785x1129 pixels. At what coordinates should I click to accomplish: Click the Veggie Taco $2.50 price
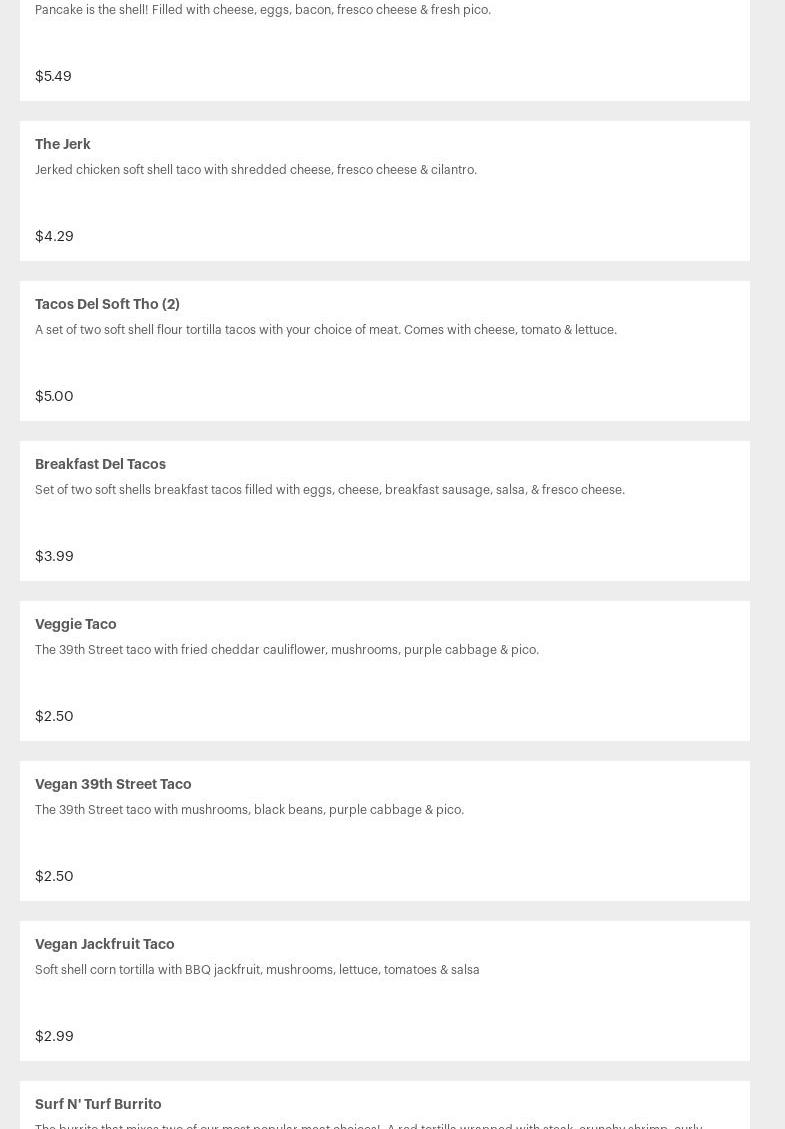coord(54,716)
